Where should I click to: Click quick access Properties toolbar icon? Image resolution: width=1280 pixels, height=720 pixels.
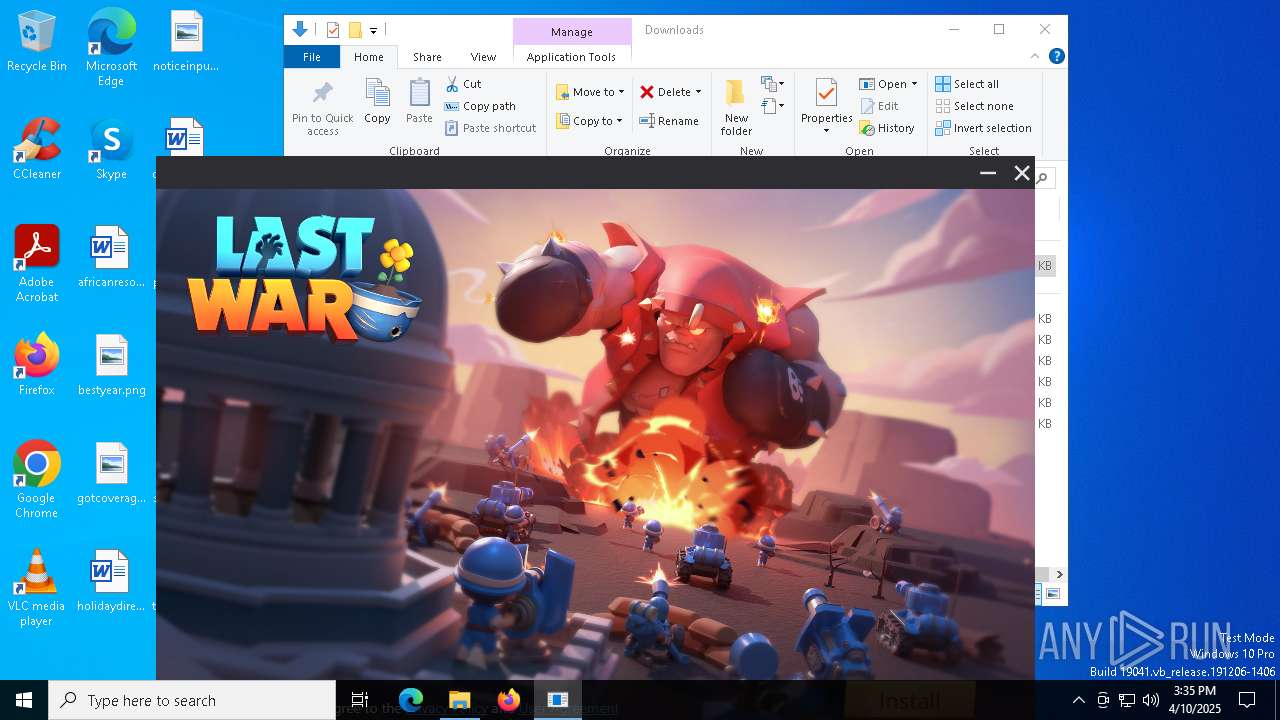[x=333, y=30]
